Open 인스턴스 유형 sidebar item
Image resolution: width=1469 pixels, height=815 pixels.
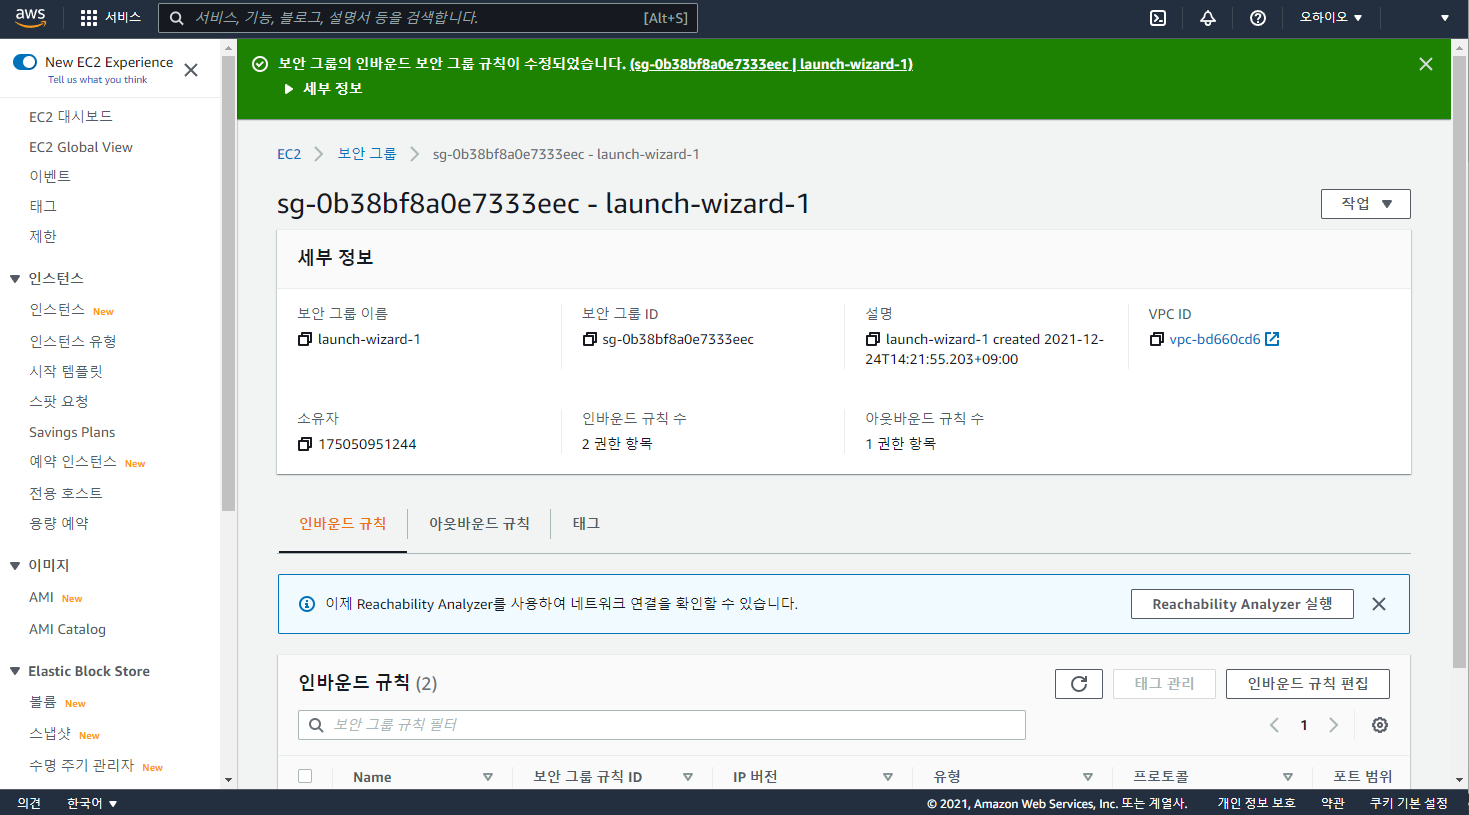(73, 342)
